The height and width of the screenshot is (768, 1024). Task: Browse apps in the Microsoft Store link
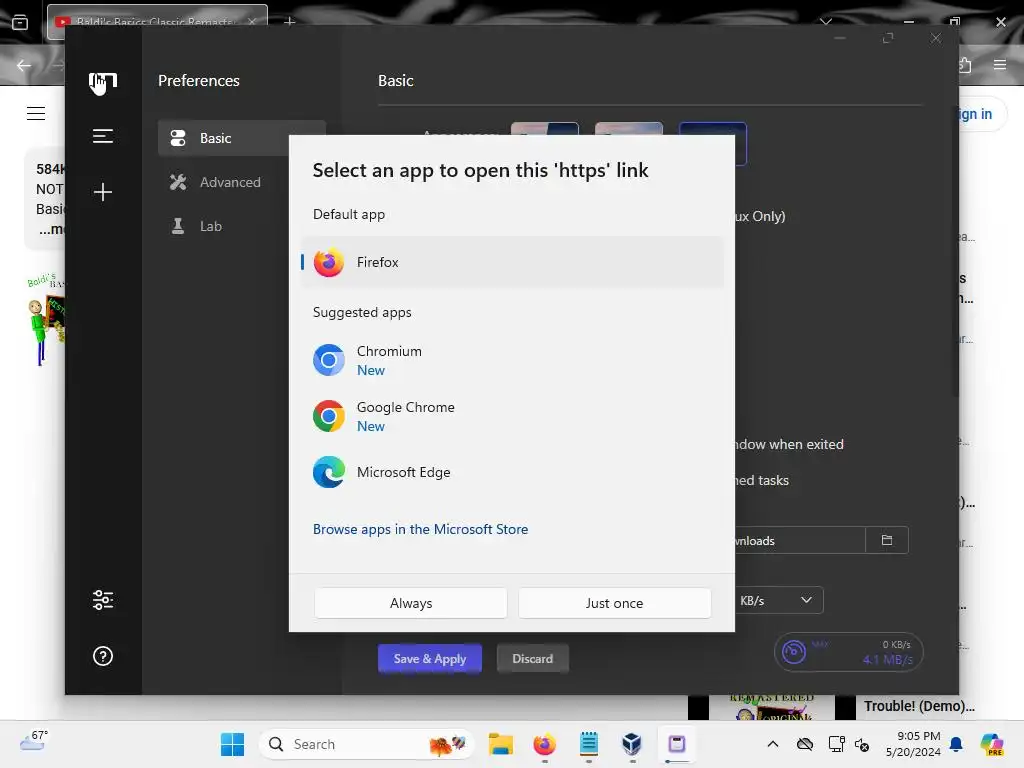point(421,529)
